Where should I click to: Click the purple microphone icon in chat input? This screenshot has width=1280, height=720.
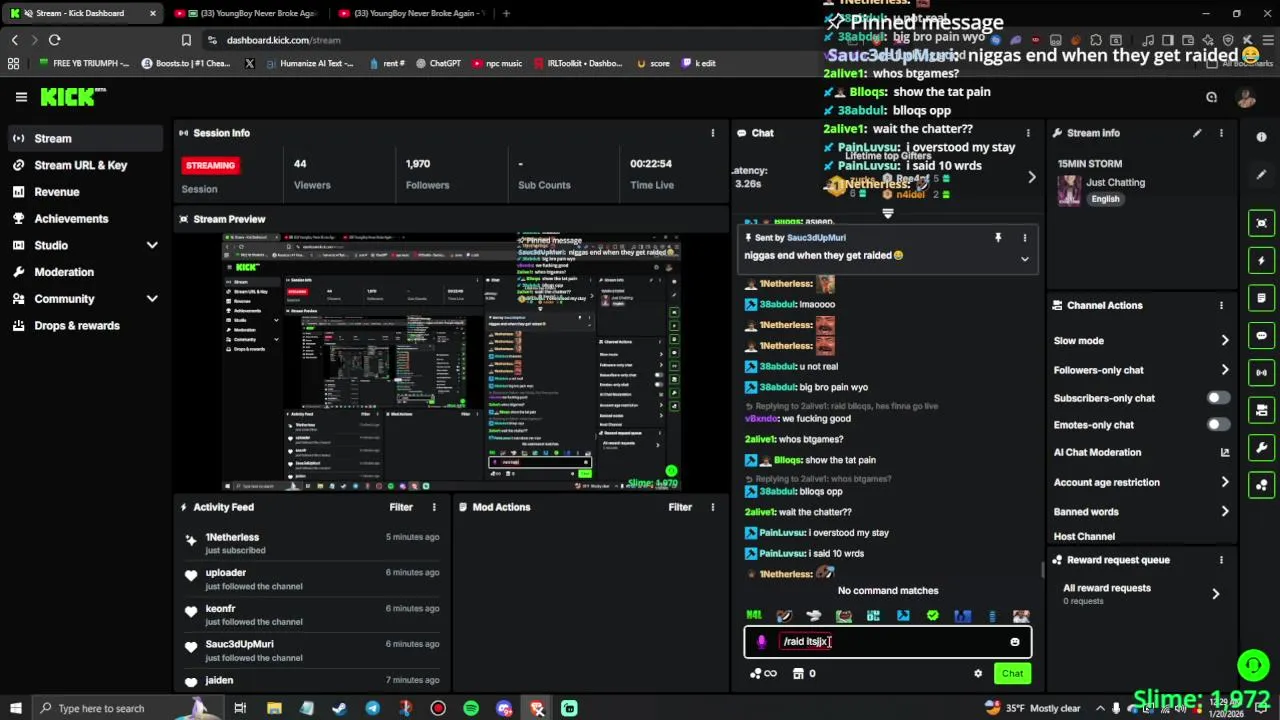coord(761,642)
